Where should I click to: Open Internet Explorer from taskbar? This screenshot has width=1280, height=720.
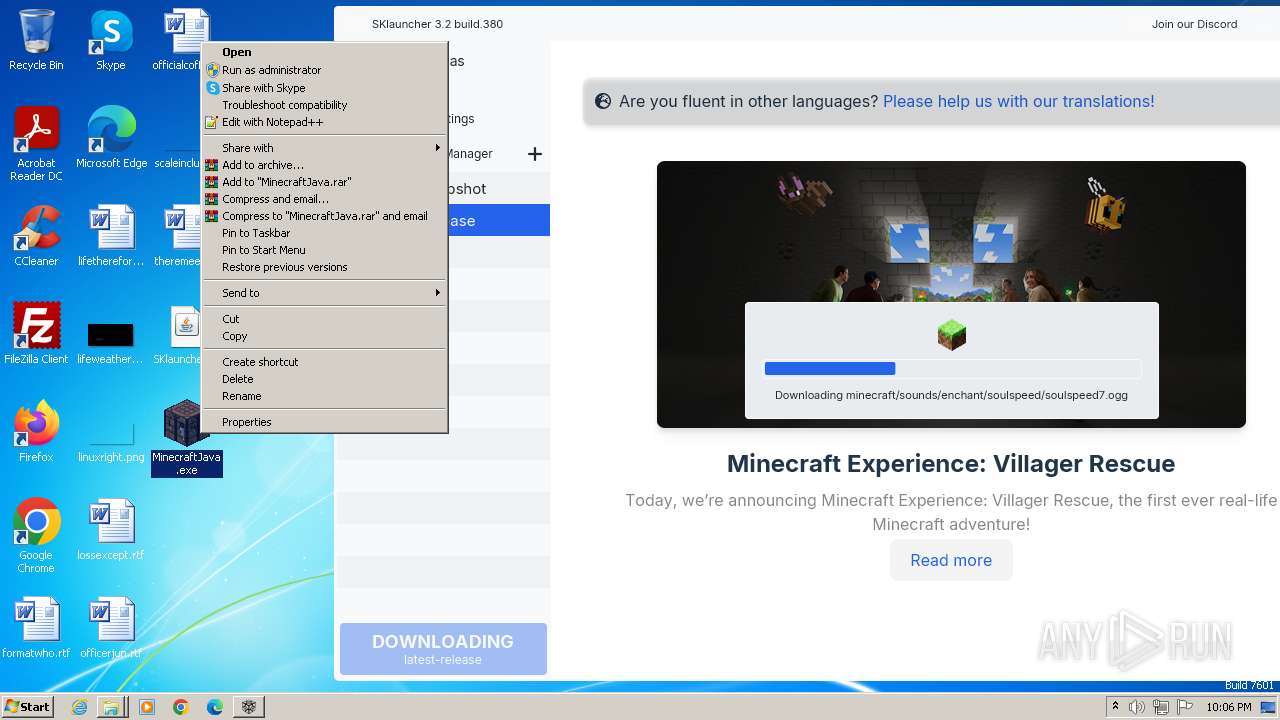(79, 707)
